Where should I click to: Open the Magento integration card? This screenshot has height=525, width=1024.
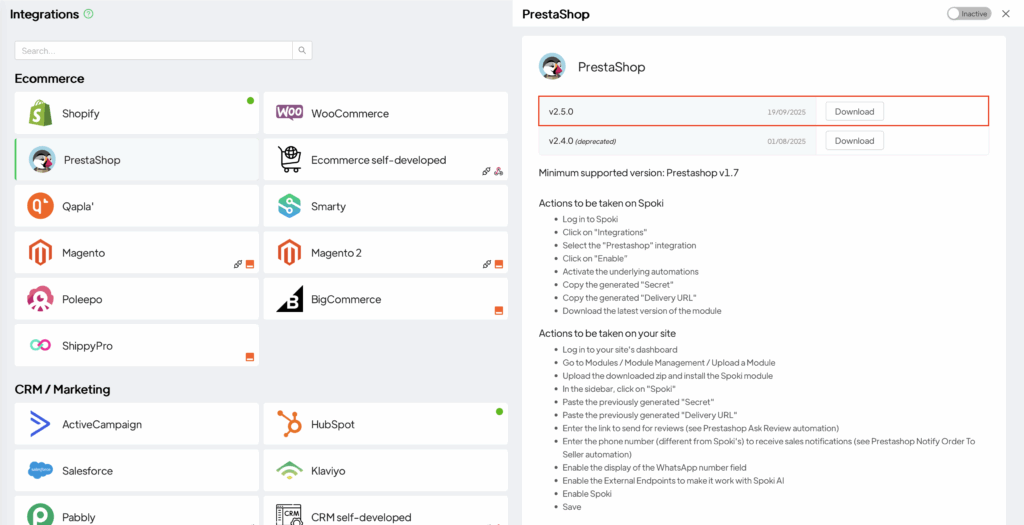pos(136,253)
